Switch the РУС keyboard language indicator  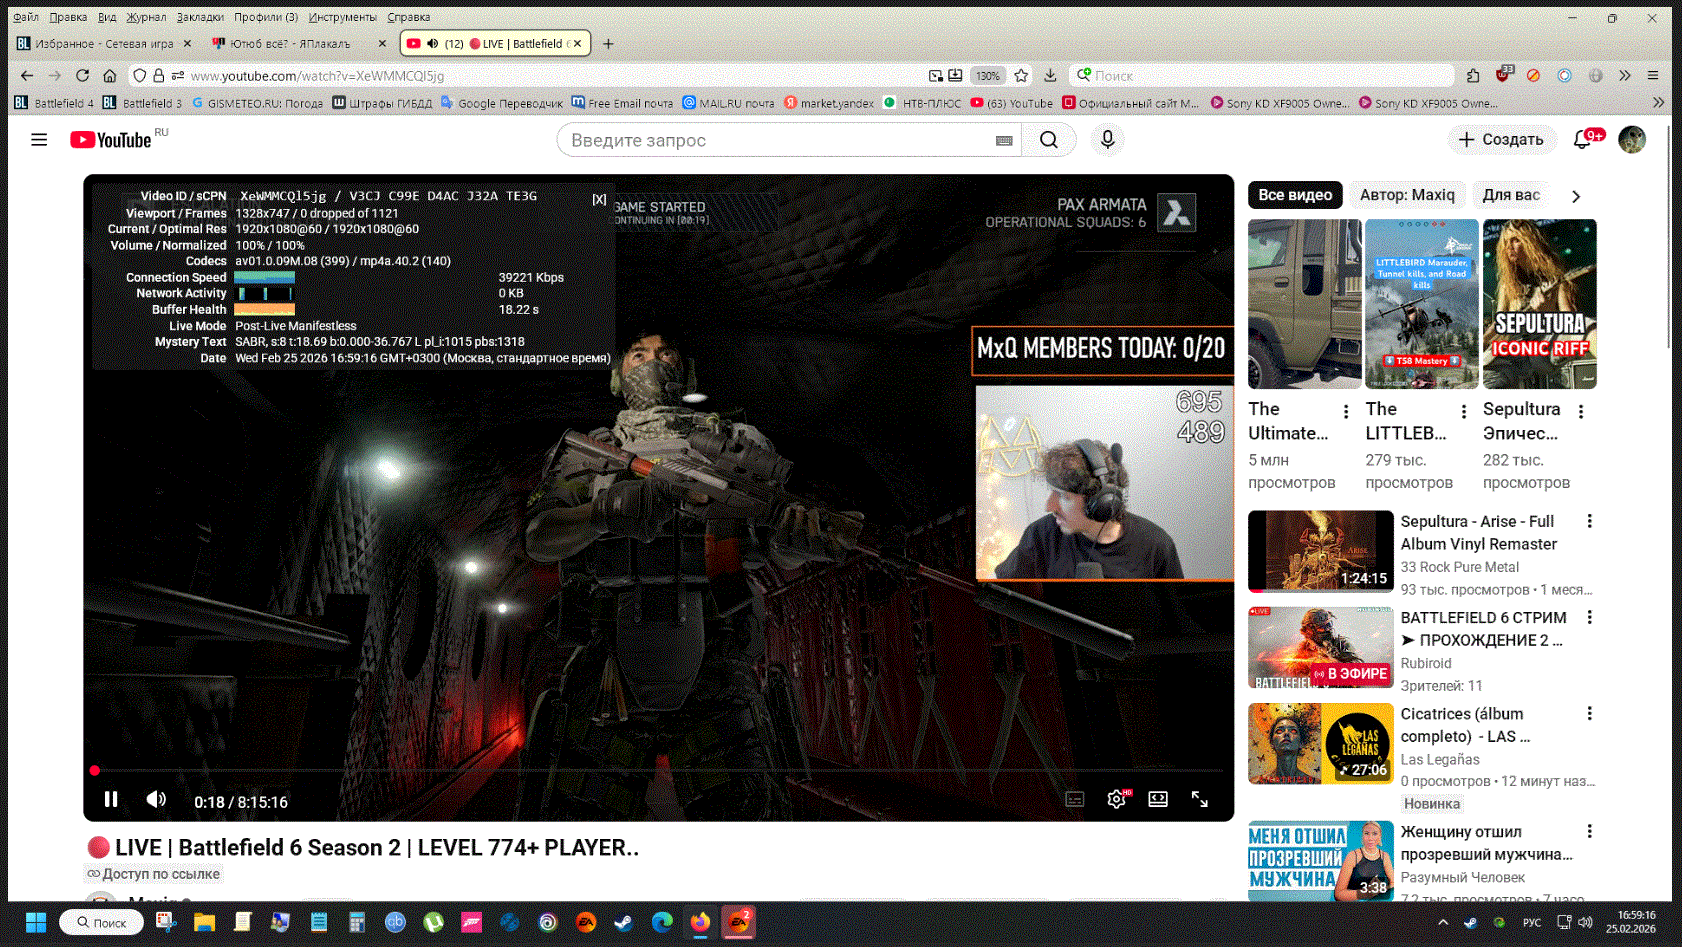pos(1532,922)
